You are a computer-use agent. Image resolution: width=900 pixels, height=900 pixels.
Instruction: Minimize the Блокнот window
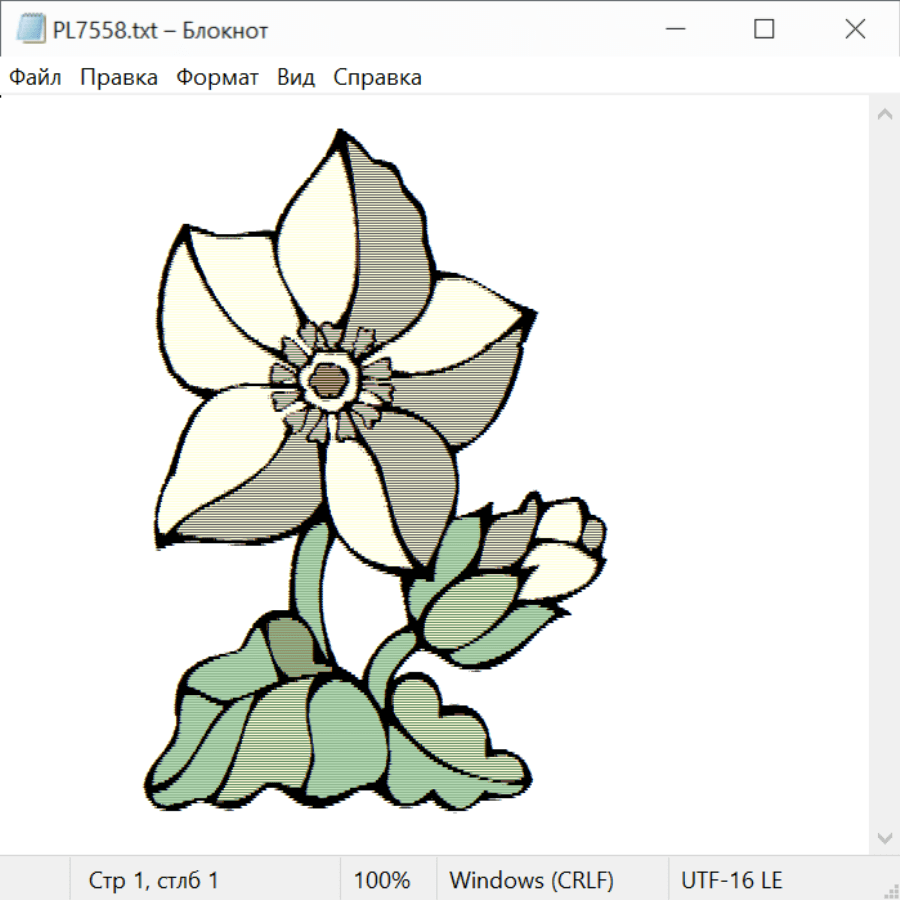tap(673, 30)
